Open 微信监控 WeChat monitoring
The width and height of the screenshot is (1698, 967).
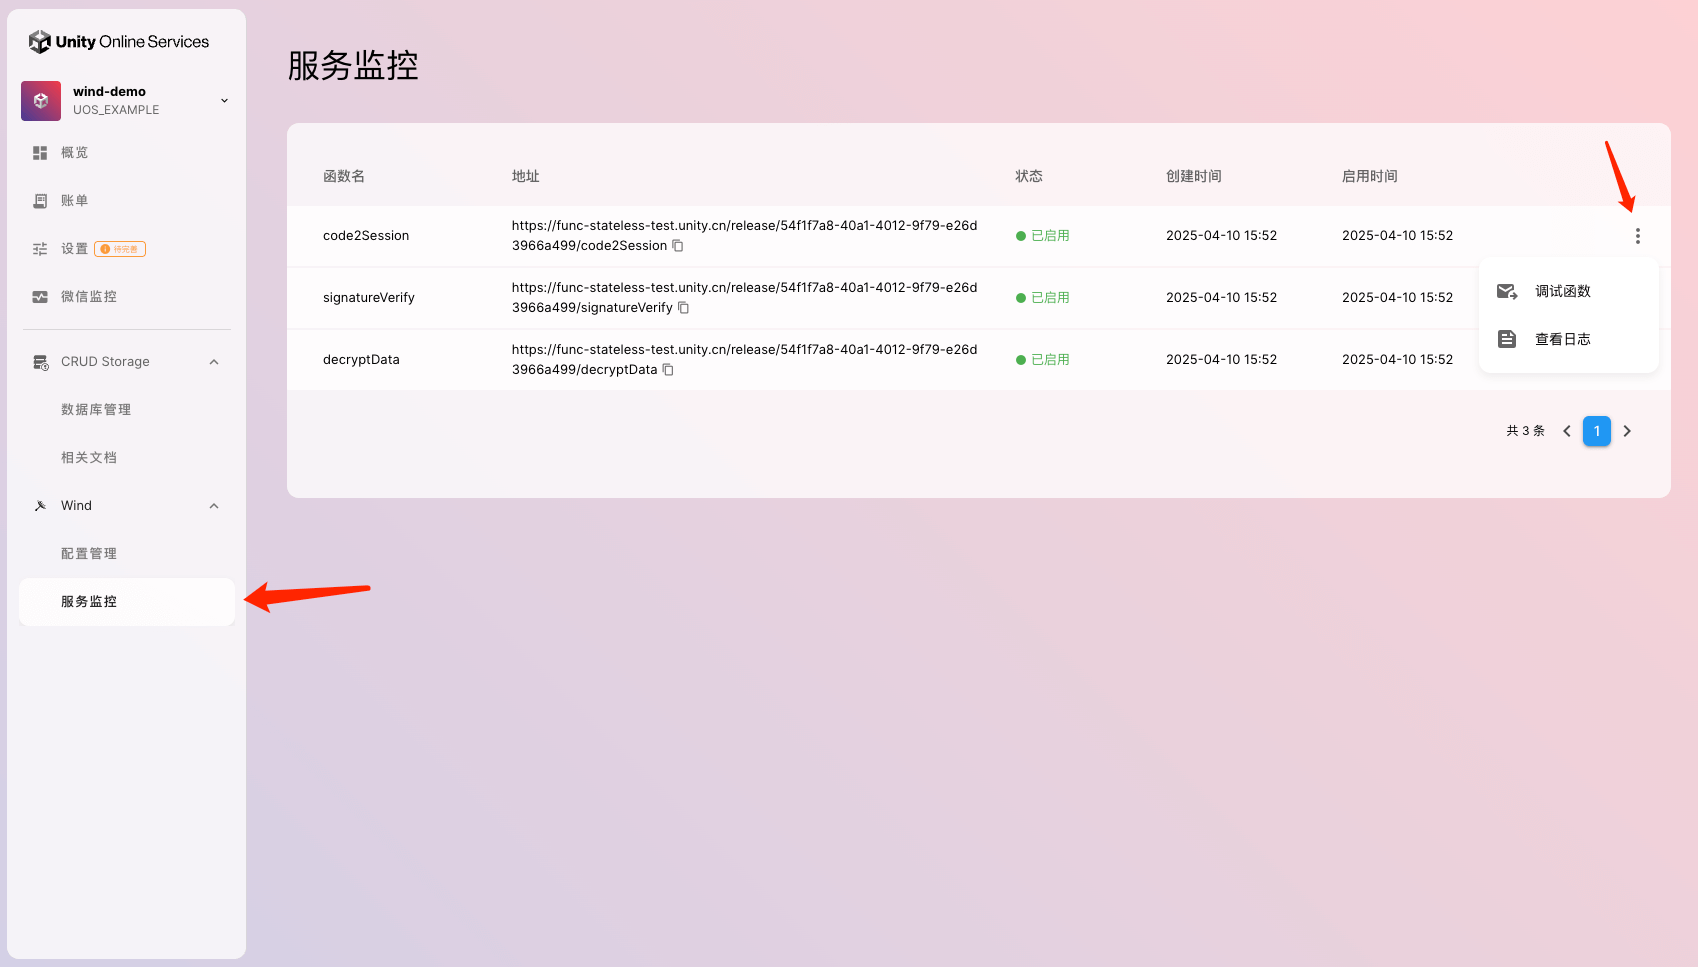click(88, 297)
